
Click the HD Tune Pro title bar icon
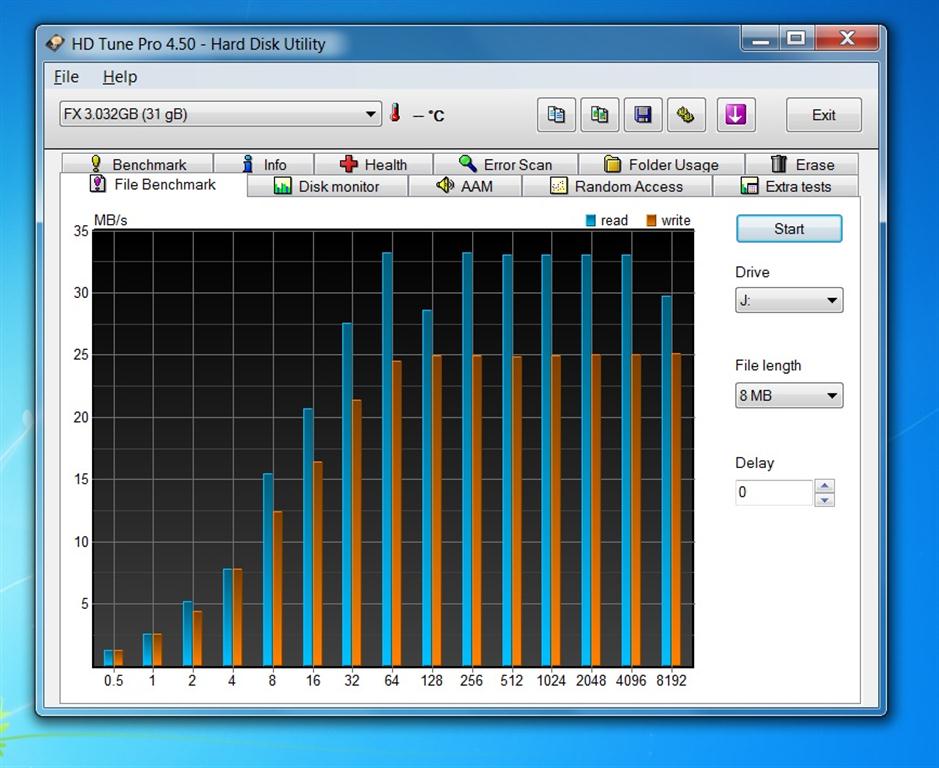(56, 43)
